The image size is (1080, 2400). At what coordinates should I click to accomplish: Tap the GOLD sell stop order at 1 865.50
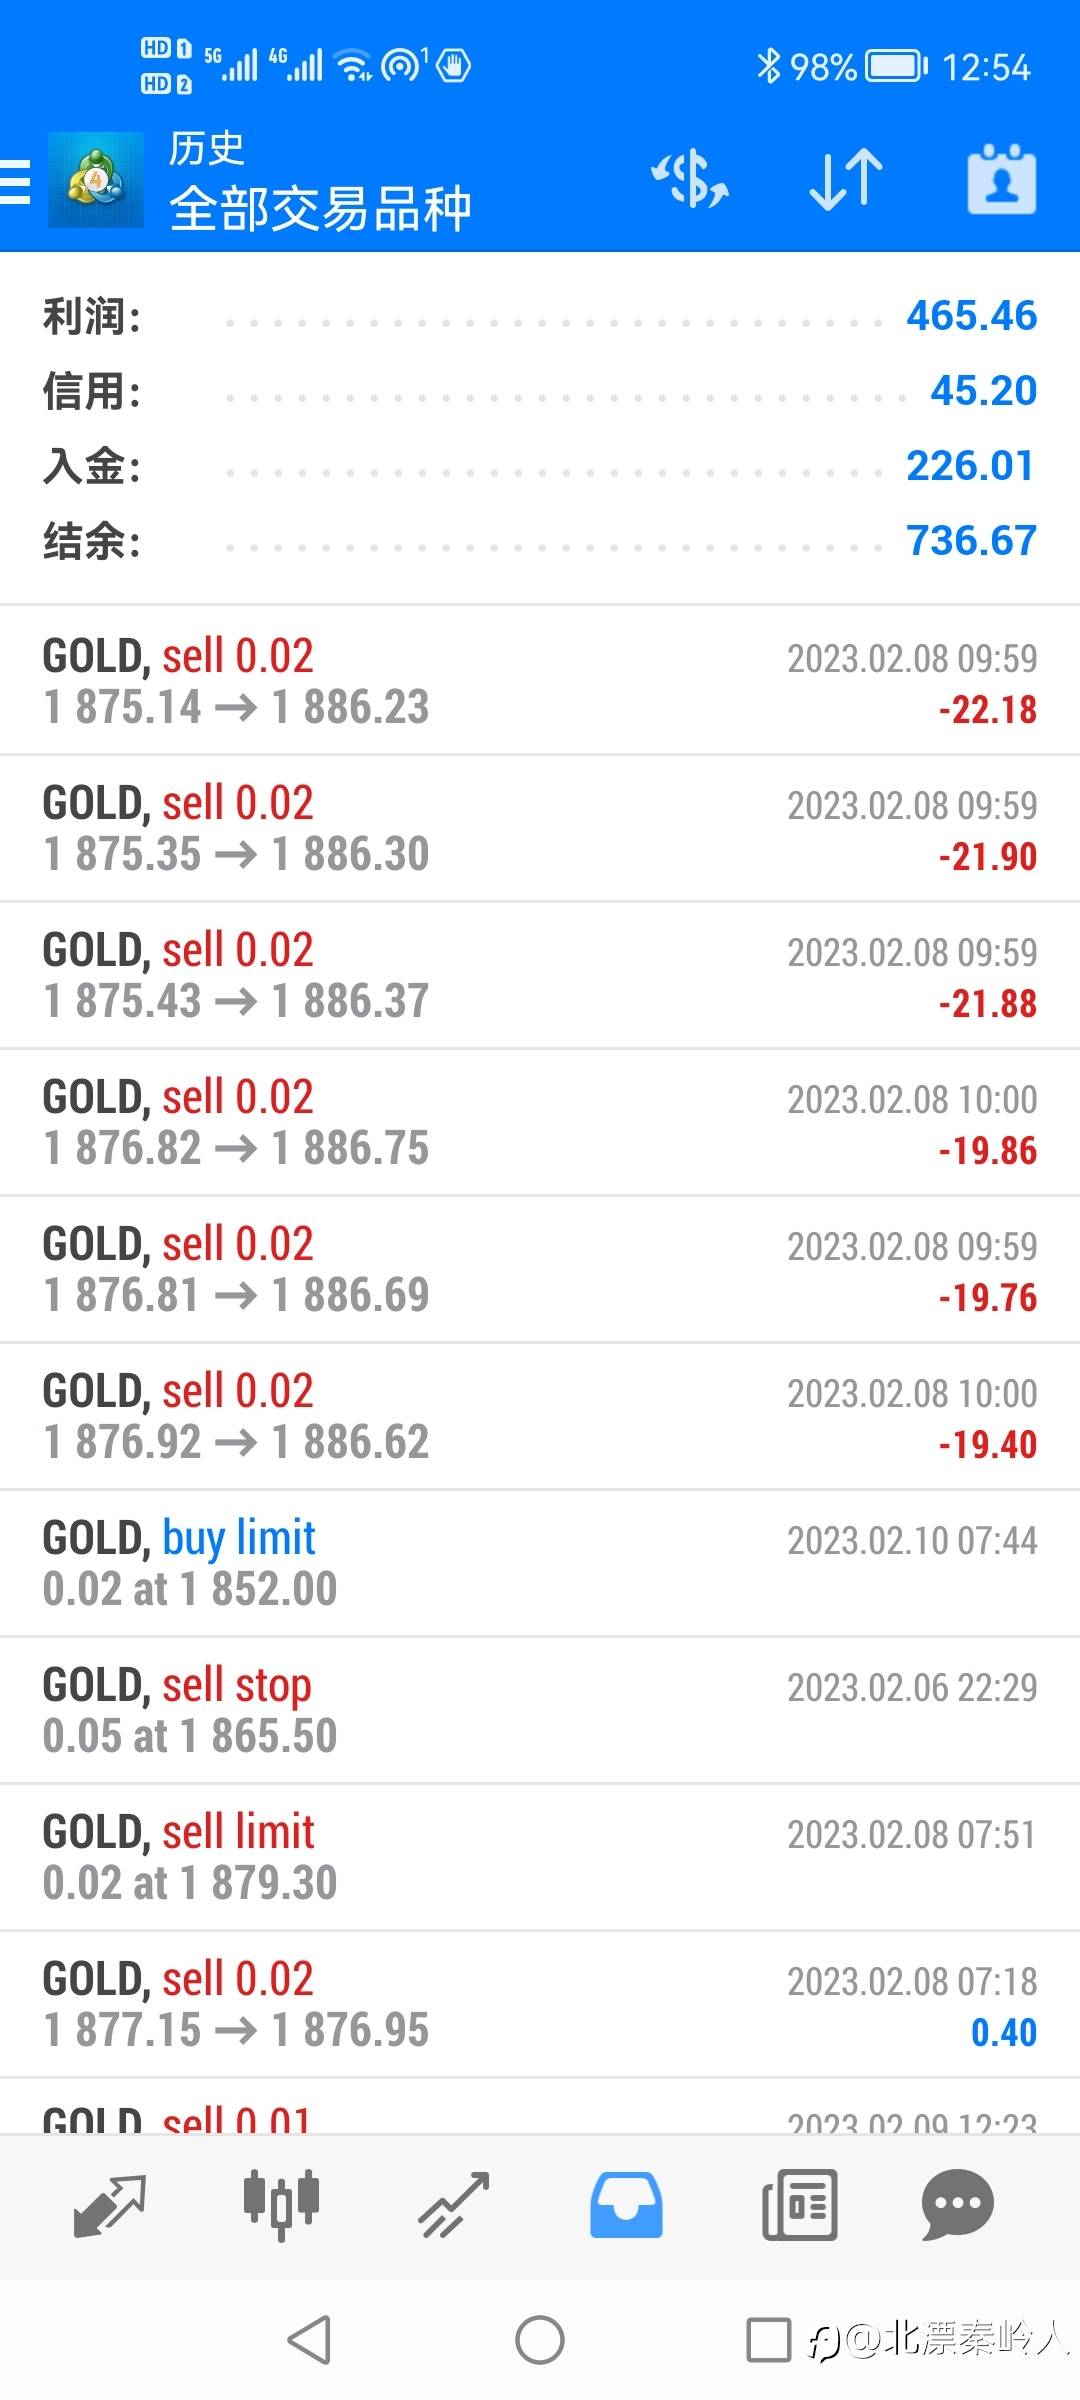pyautogui.click(x=540, y=1710)
